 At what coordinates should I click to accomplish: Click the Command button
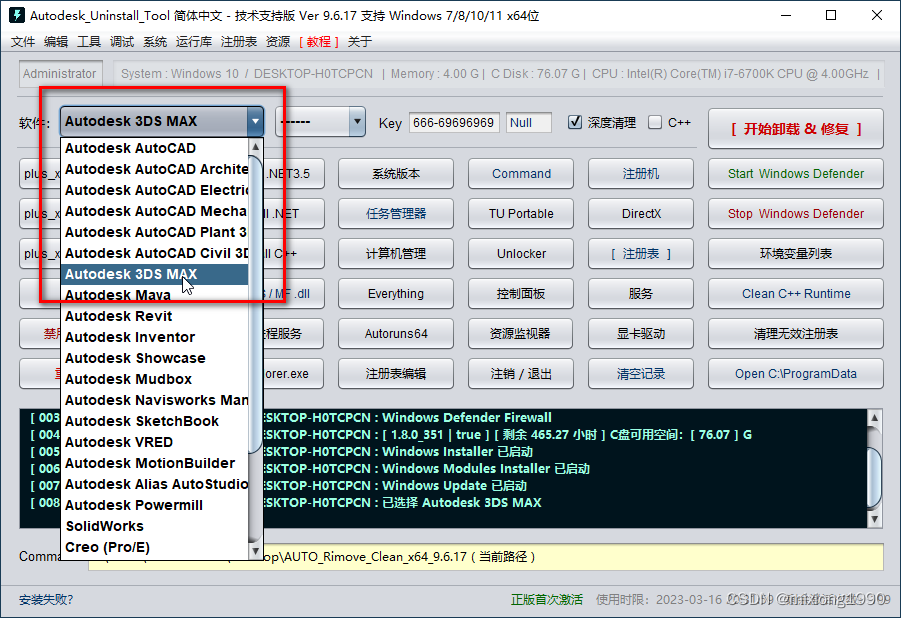coord(521,174)
